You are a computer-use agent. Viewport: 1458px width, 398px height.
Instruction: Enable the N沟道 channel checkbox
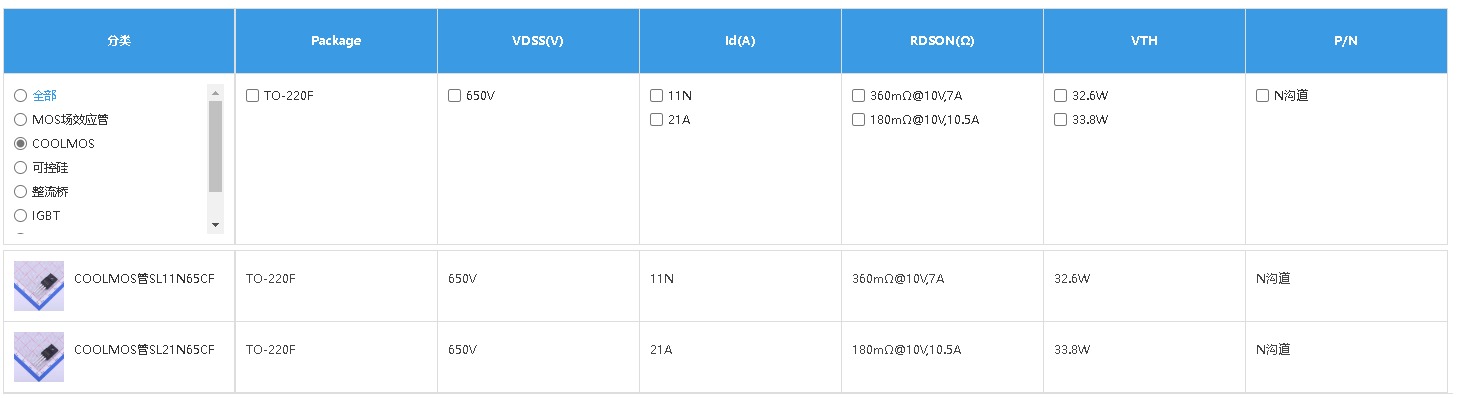tap(1262, 96)
